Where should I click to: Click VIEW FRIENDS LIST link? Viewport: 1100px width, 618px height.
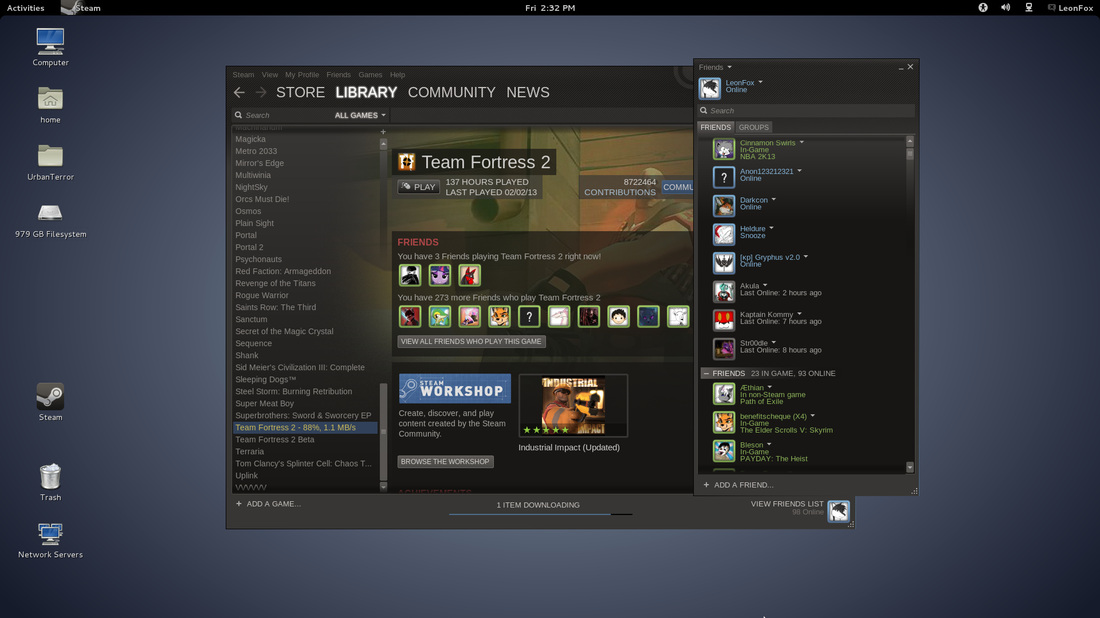pos(787,504)
